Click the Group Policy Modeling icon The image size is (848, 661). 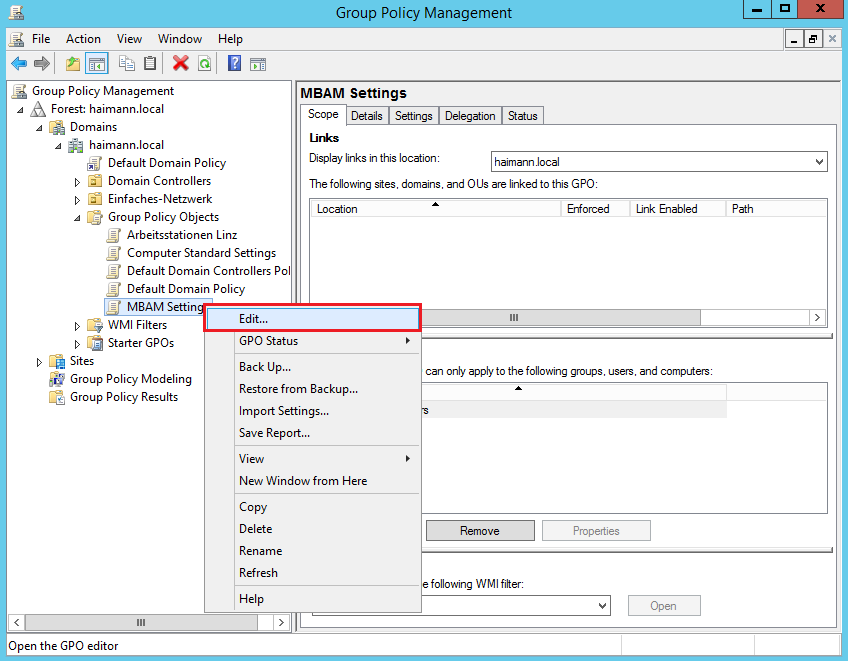[x=57, y=379]
